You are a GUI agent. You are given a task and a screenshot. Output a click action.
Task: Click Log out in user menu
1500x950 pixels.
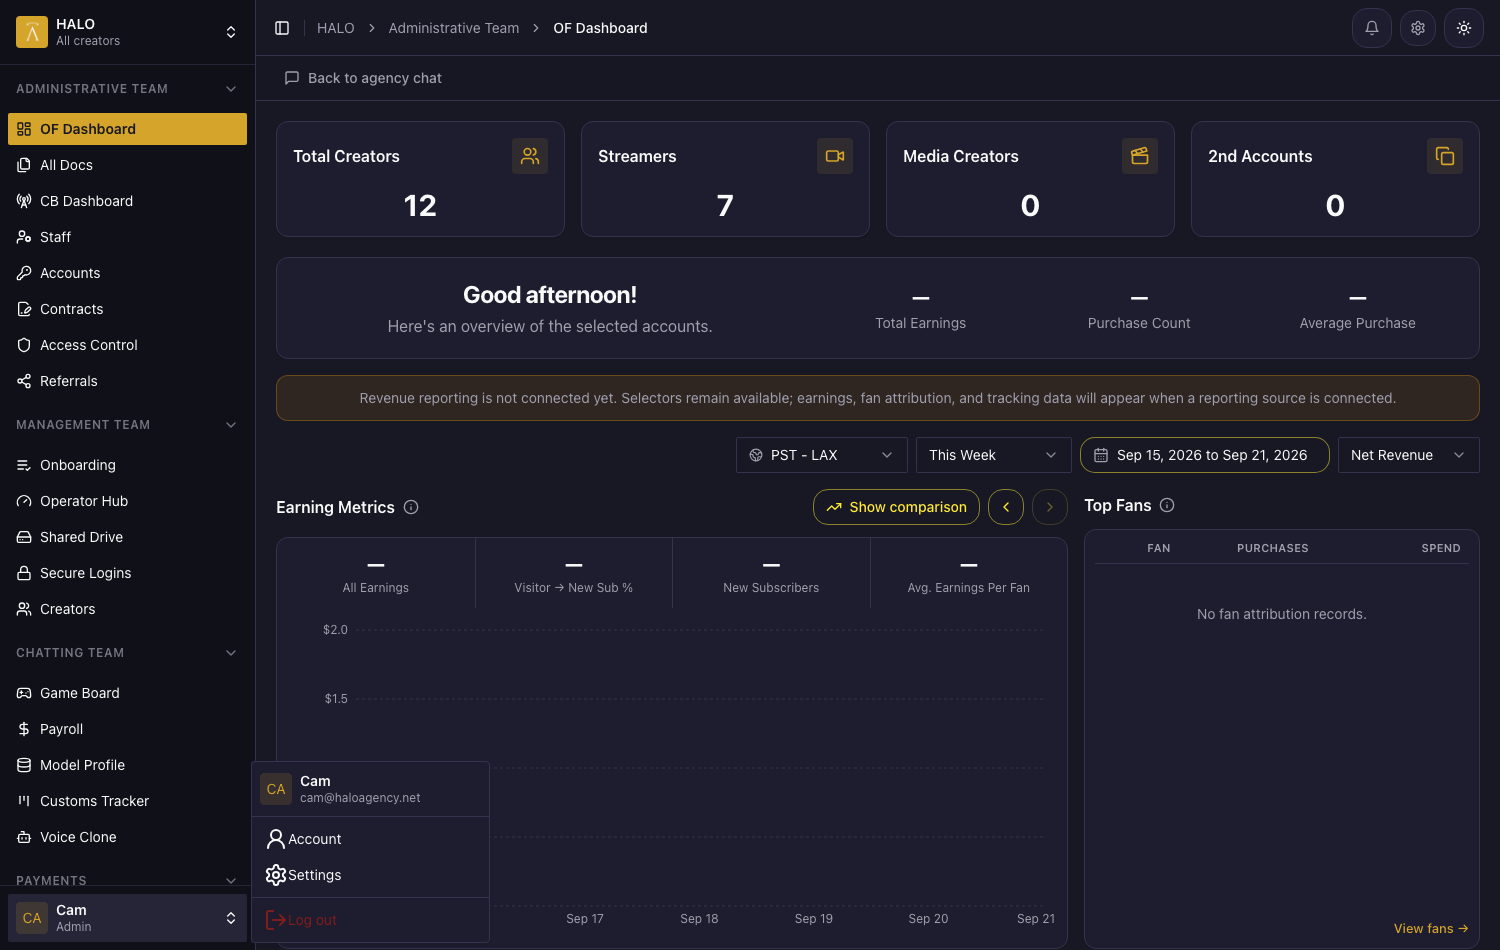point(370,920)
